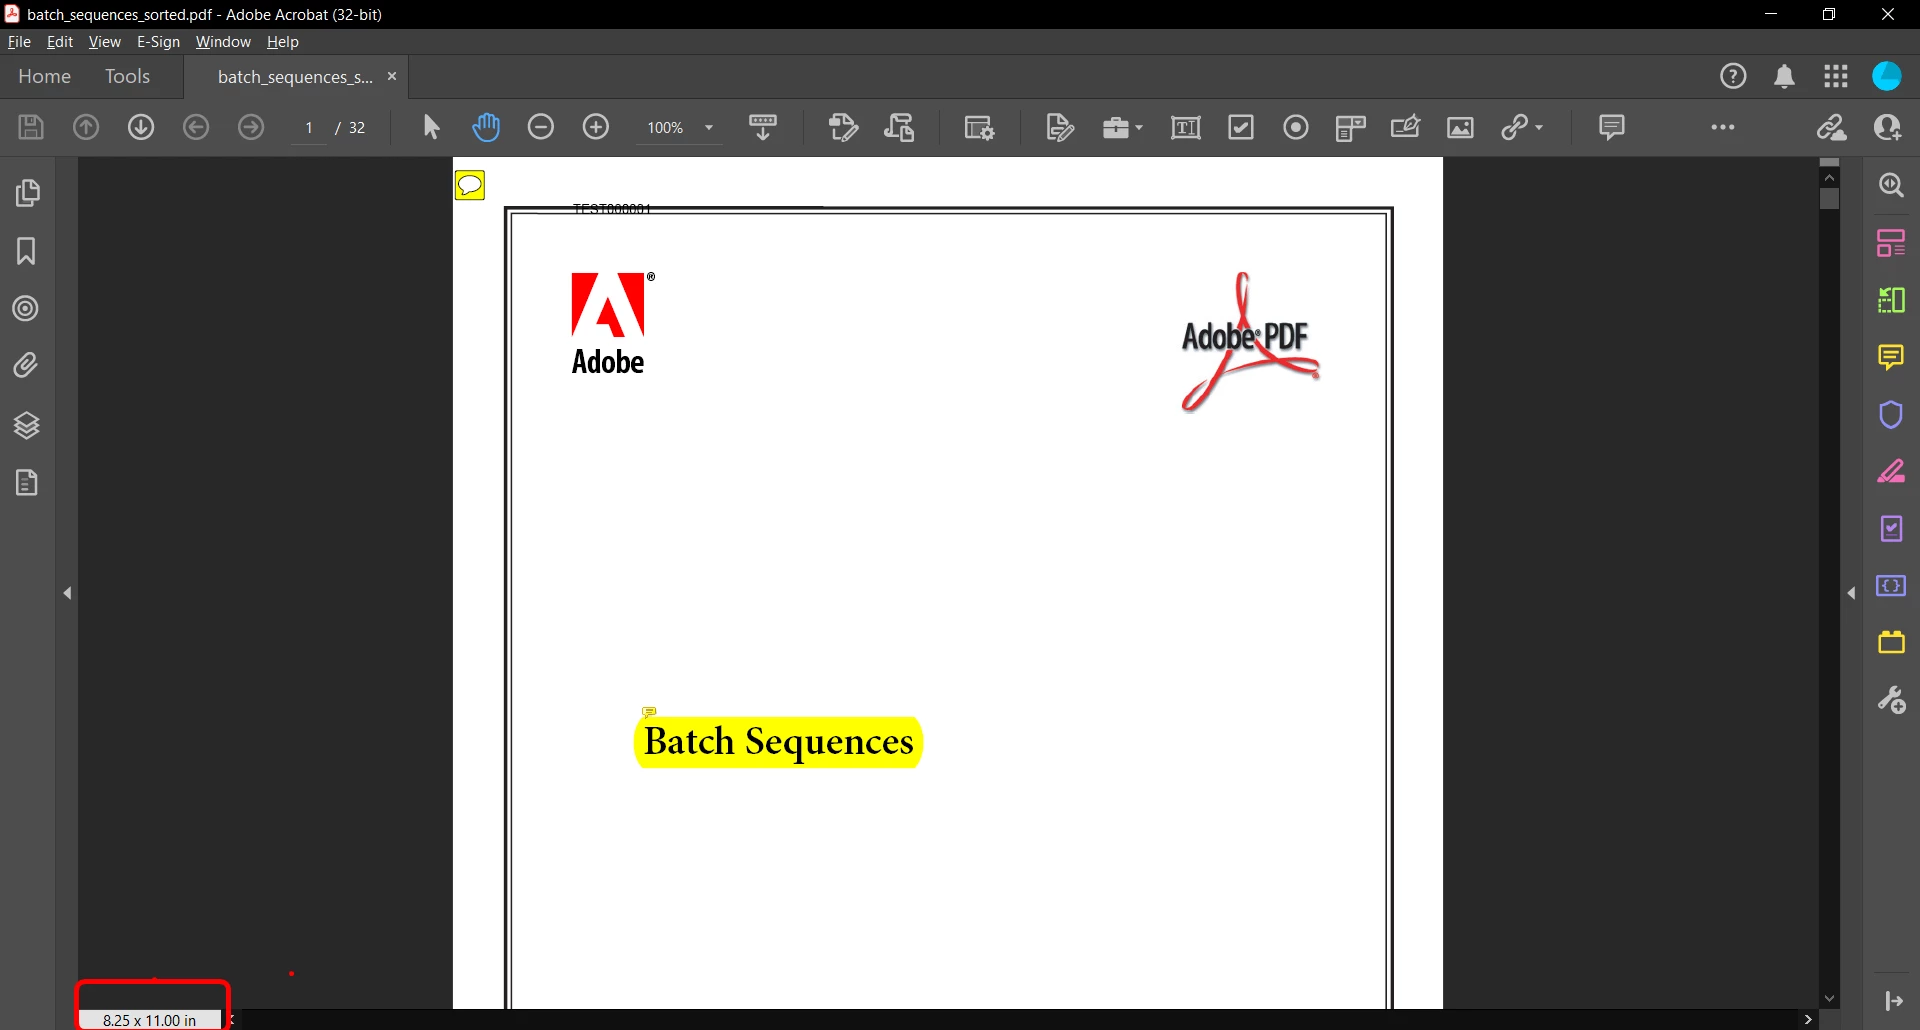Open the form settings gear icon
The width and height of the screenshot is (1920, 1030).
(x=979, y=128)
